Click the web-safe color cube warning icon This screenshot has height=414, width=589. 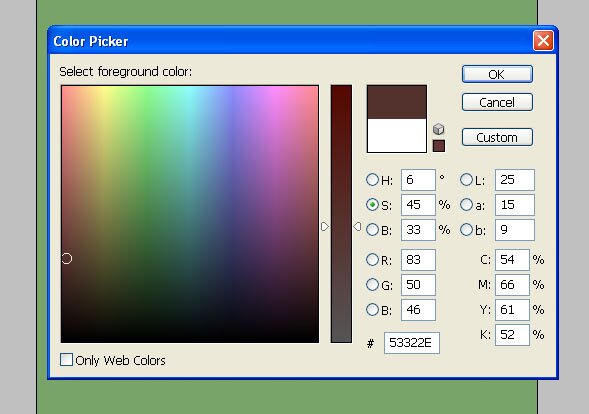click(x=438, y=129)
